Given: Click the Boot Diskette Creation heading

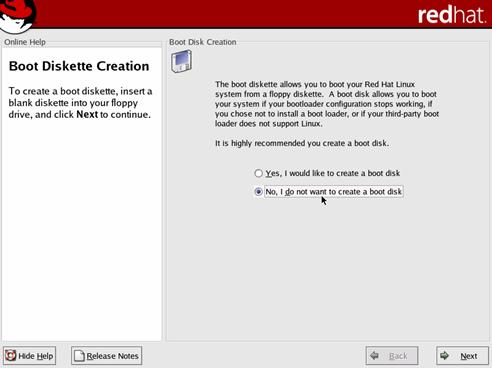Looking at the screenshot, I should pos(79,66).
